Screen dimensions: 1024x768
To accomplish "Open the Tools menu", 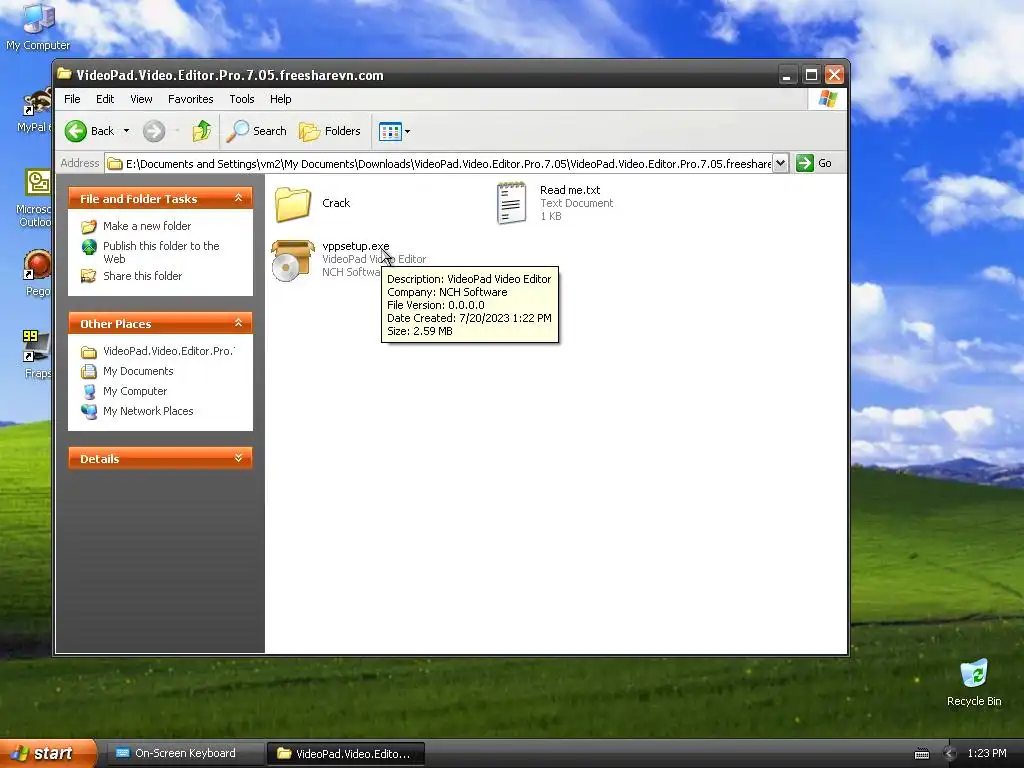I will coord(242,99).
